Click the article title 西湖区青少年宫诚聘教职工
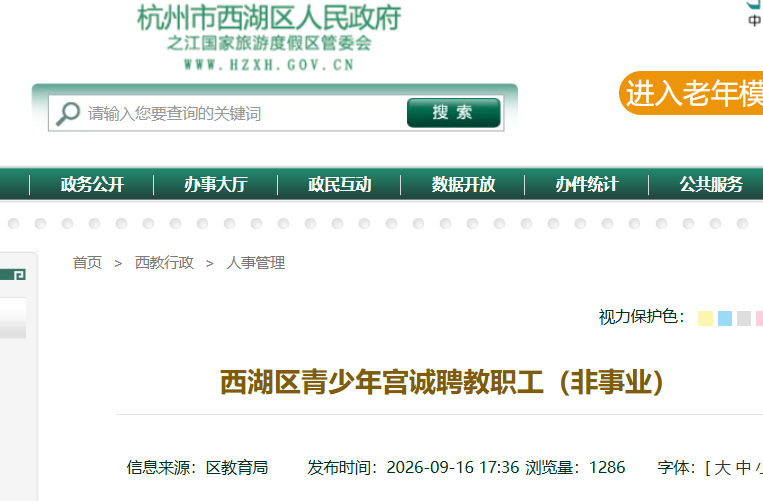Viewport: 763px width, 501px height. pos(382,382)
